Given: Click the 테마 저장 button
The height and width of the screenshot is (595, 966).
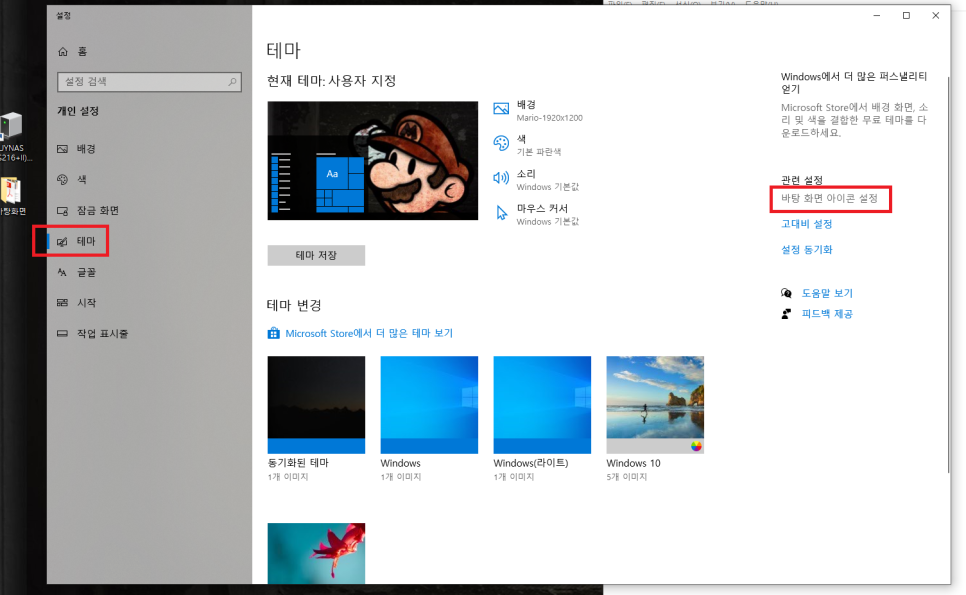Looking at the screenshot, I should point(316,255).
